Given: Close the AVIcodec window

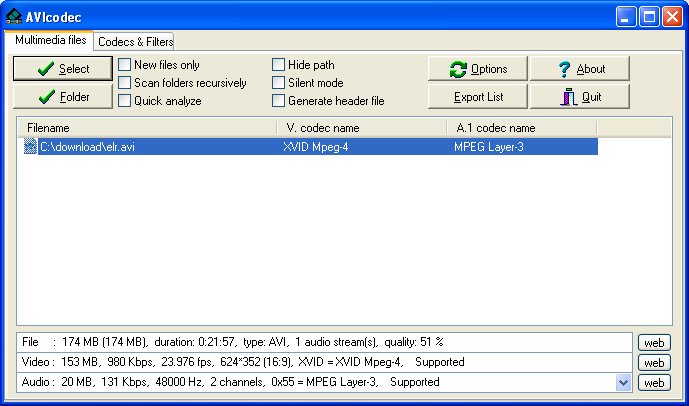Looking at the screenshot, I should [x=672, y=17].
